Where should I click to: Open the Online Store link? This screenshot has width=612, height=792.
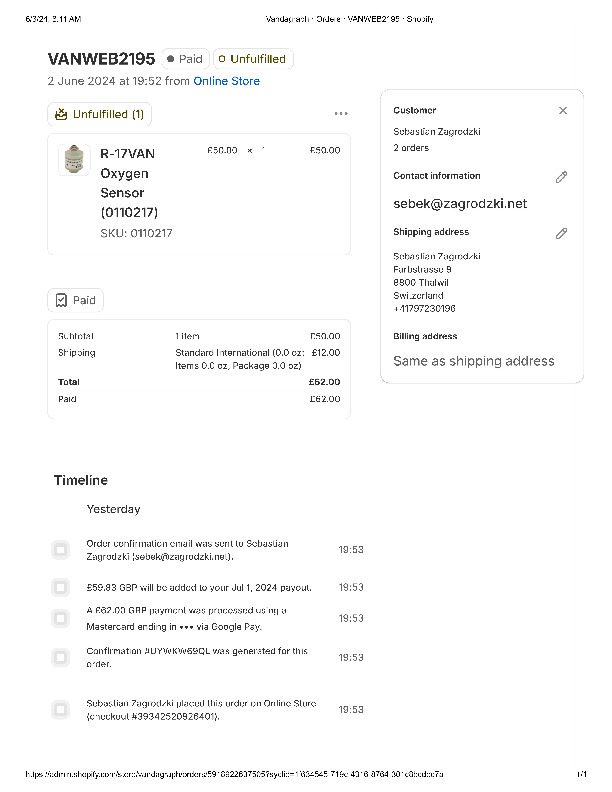point(226,81)
